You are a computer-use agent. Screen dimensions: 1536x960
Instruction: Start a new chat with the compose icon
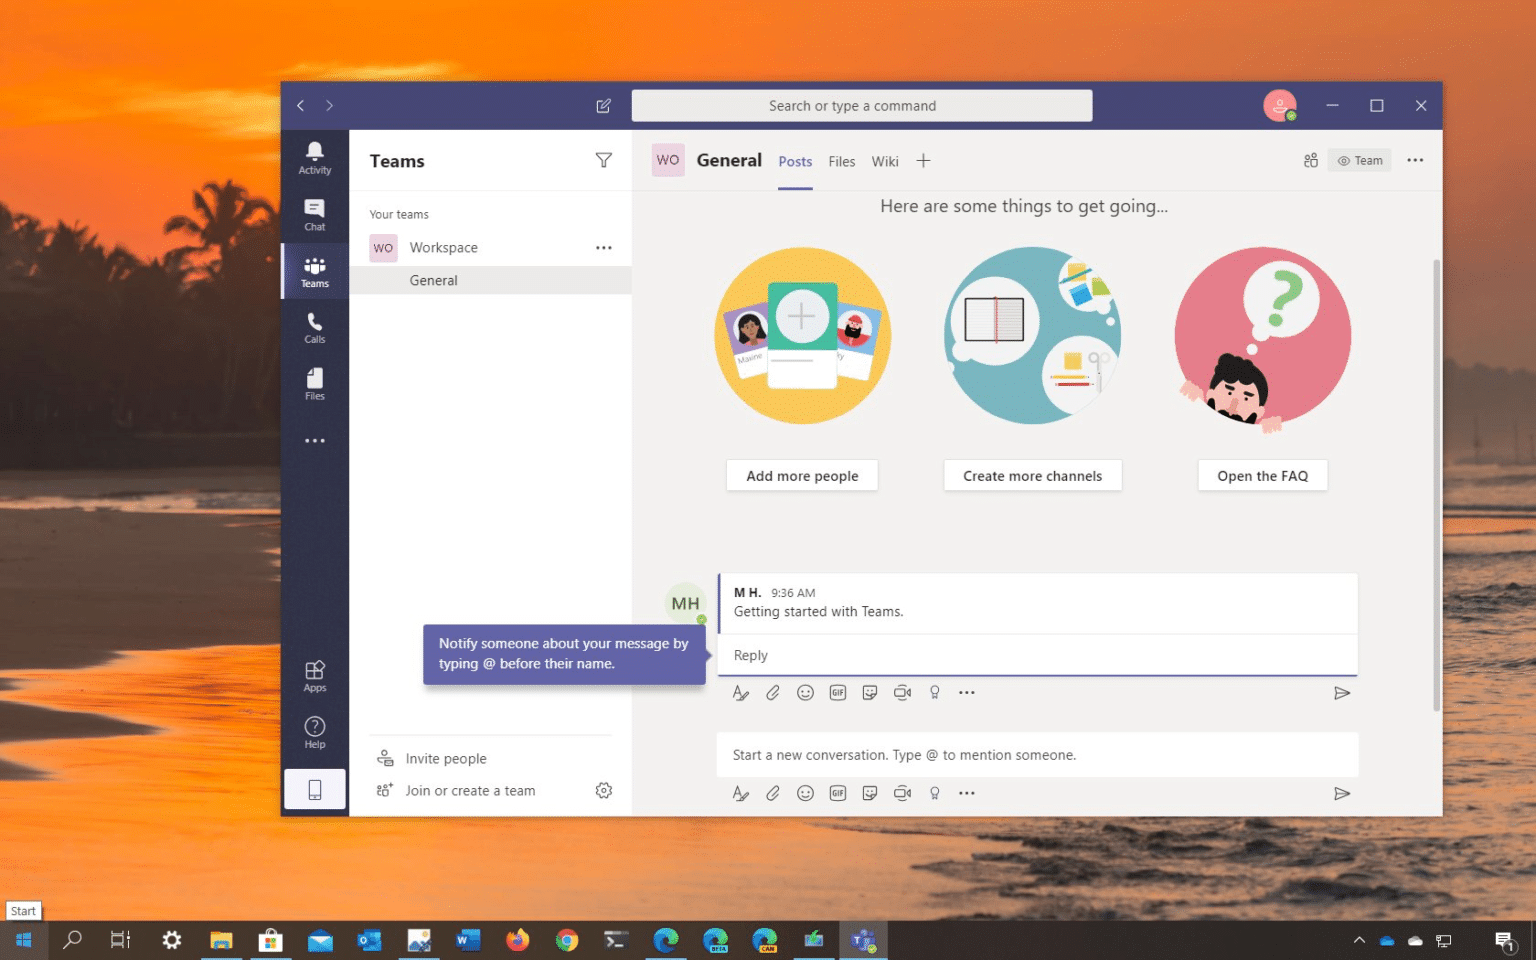click(603, 105)
